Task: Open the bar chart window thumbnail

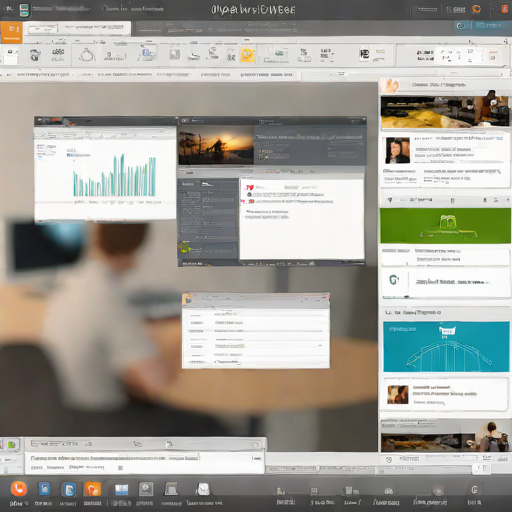Action: [x=105, y=169]
